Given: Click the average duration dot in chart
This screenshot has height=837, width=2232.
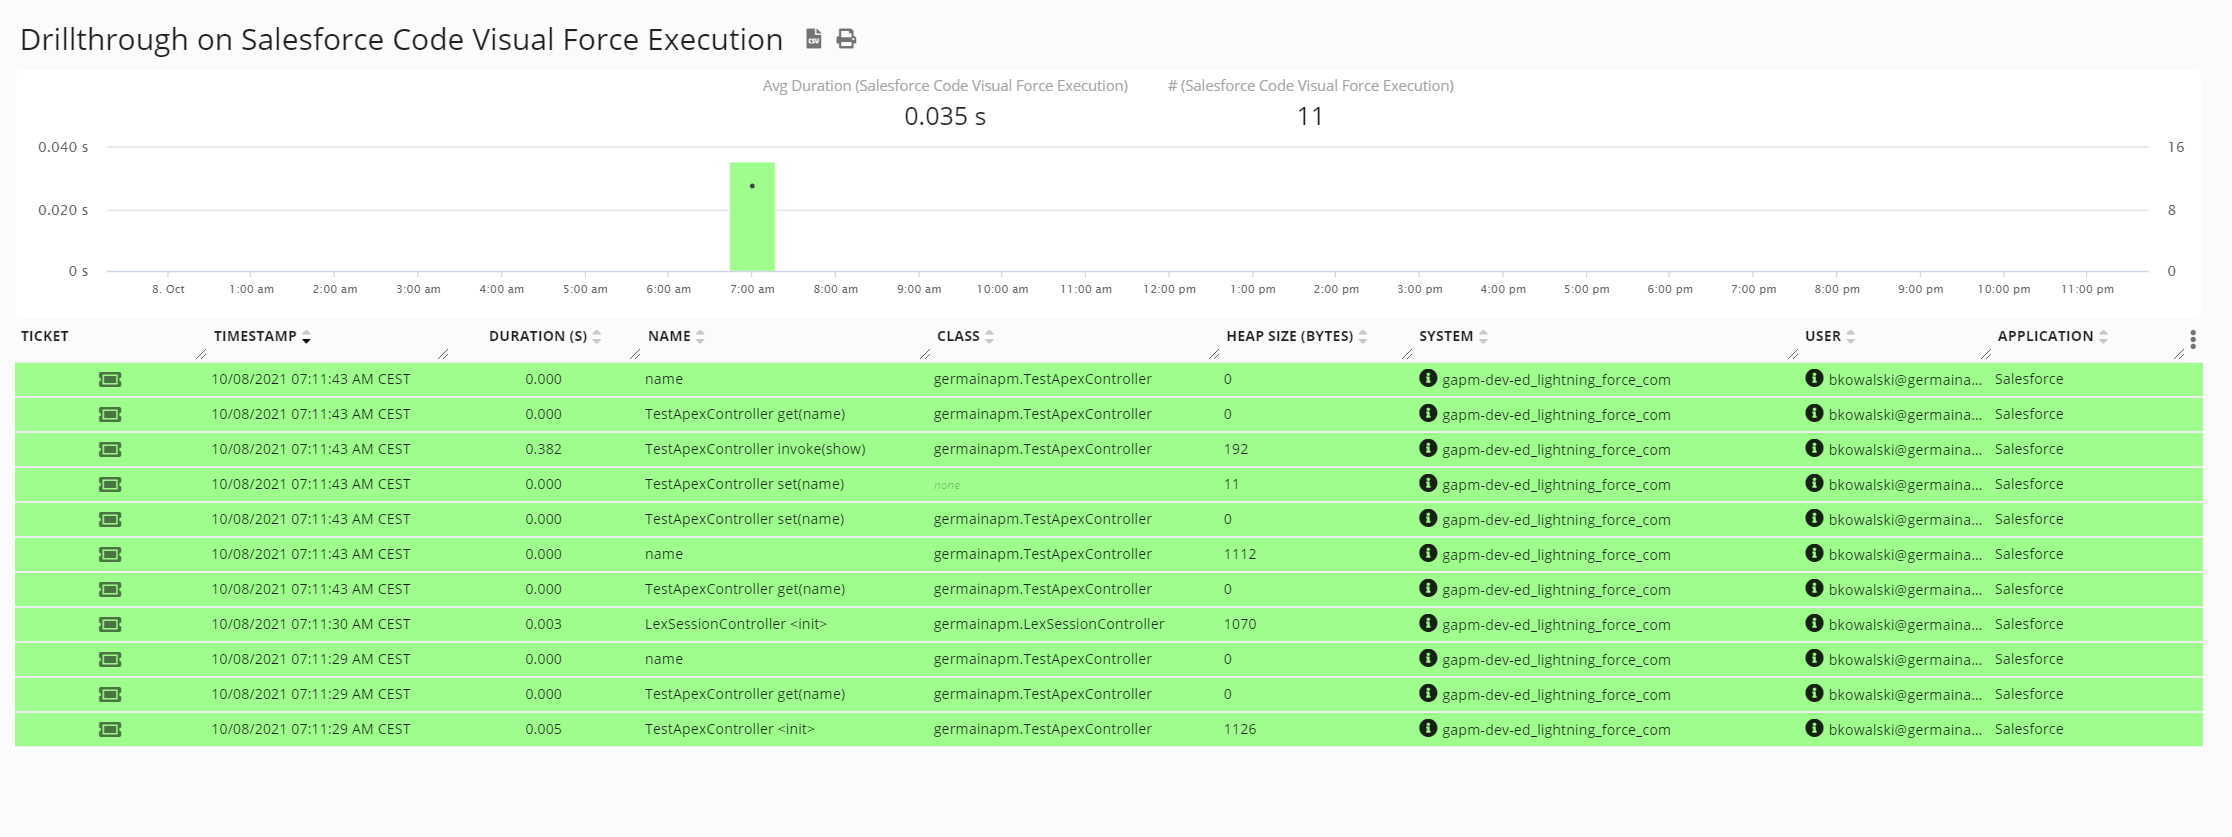Looking at the screenshot, I should coord(752,186).
